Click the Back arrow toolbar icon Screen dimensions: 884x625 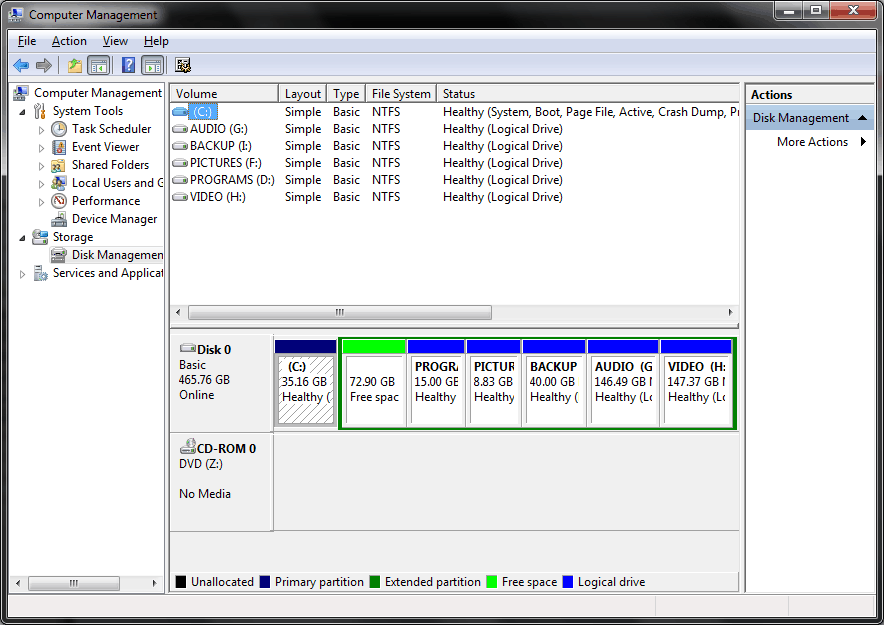(x=21, y=66)
